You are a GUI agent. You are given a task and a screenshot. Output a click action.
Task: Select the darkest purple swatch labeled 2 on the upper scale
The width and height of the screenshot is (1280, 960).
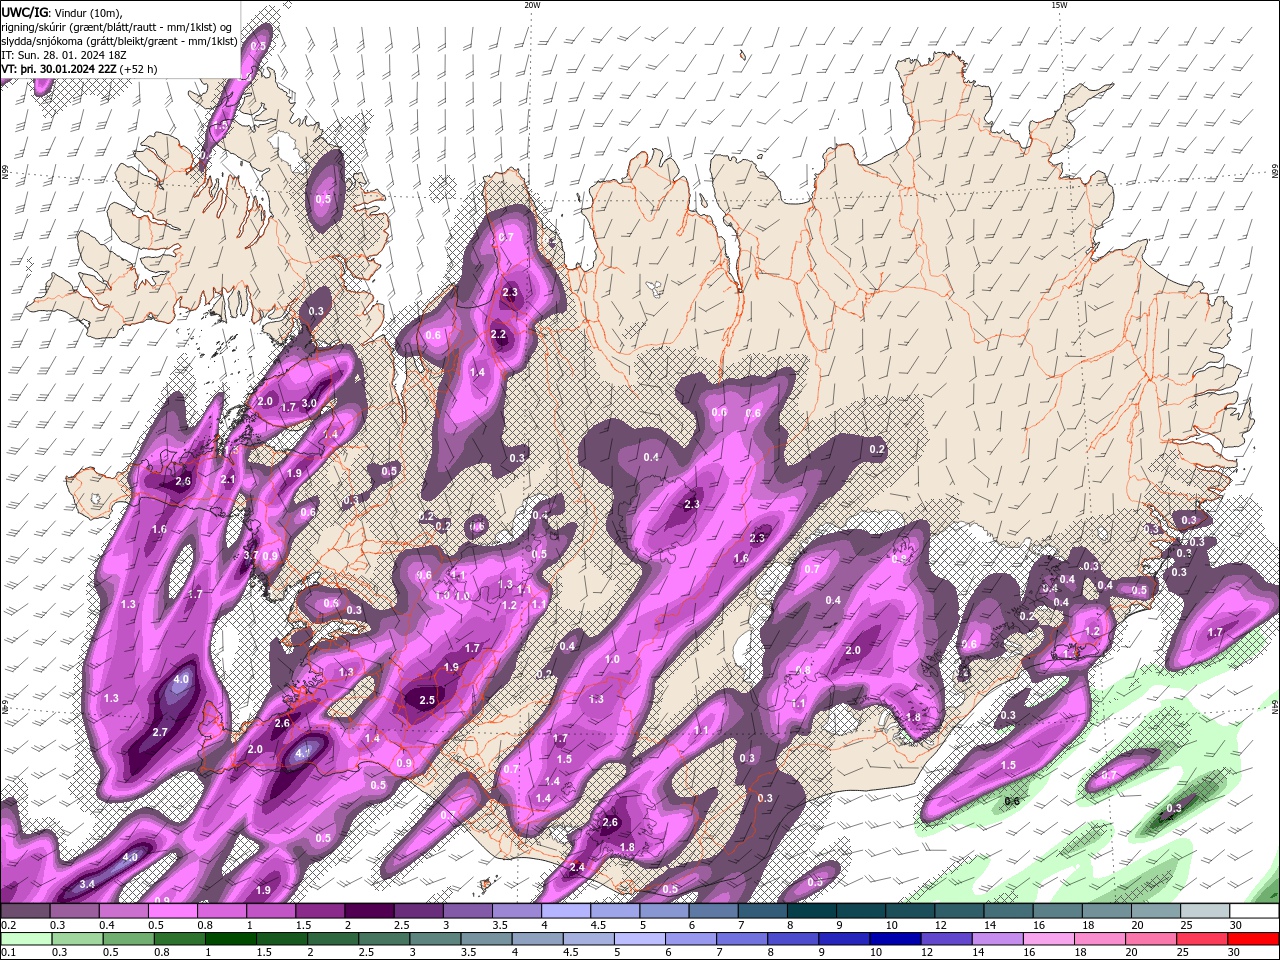[368, 911]
